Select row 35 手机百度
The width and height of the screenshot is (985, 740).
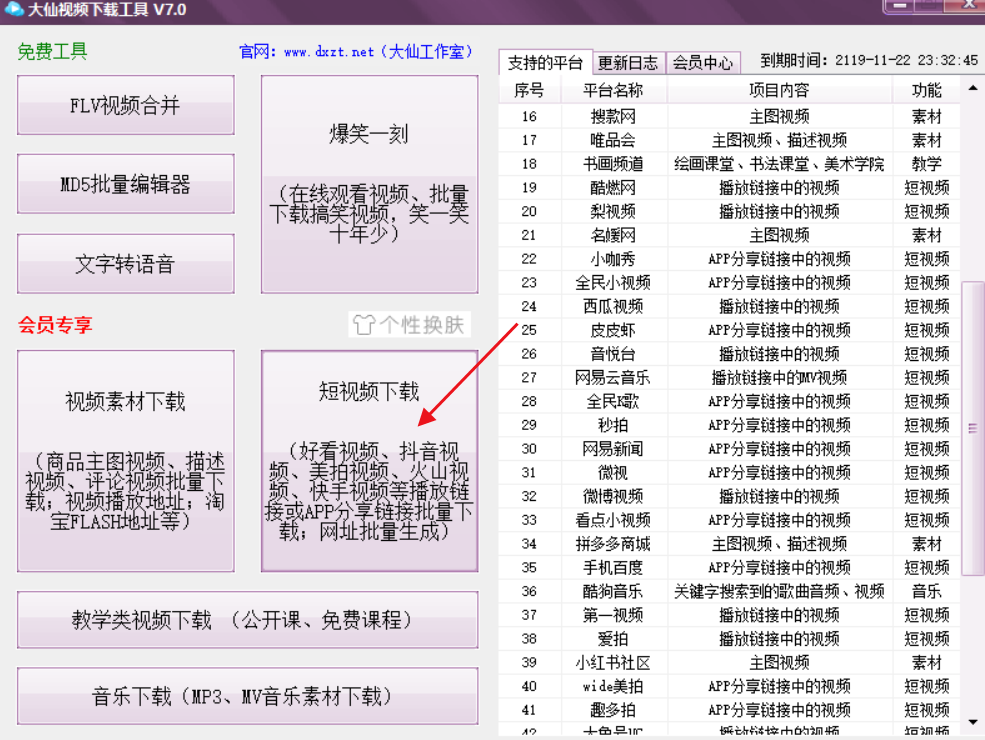pos(729,567)
